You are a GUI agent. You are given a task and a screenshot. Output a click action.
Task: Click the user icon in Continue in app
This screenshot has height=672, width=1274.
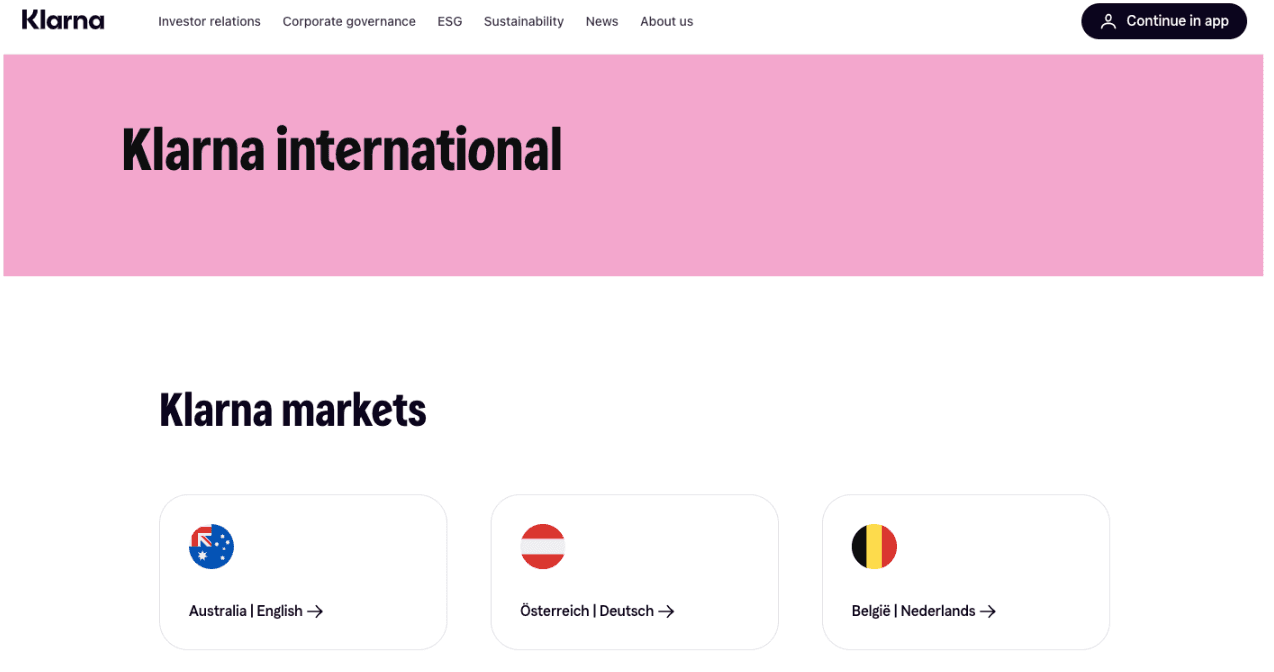click(1108, 21)
